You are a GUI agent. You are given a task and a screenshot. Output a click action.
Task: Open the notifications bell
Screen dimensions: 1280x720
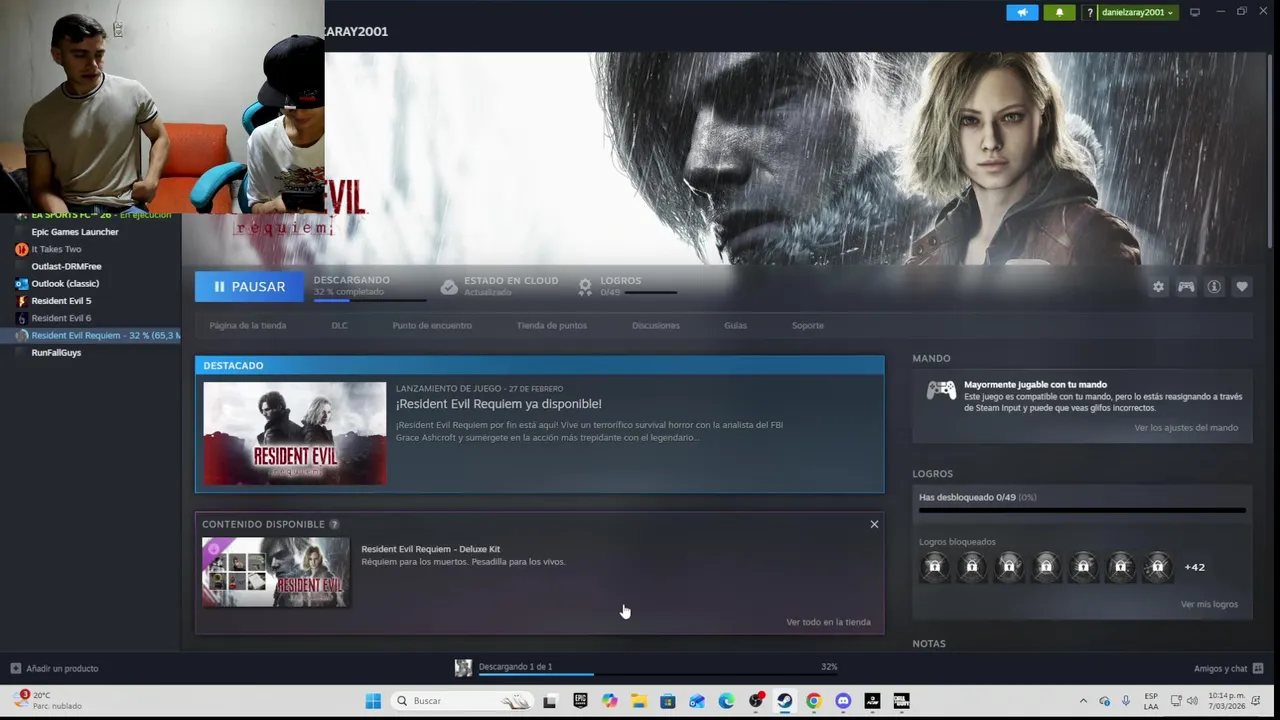click(x=1059, y=12)
